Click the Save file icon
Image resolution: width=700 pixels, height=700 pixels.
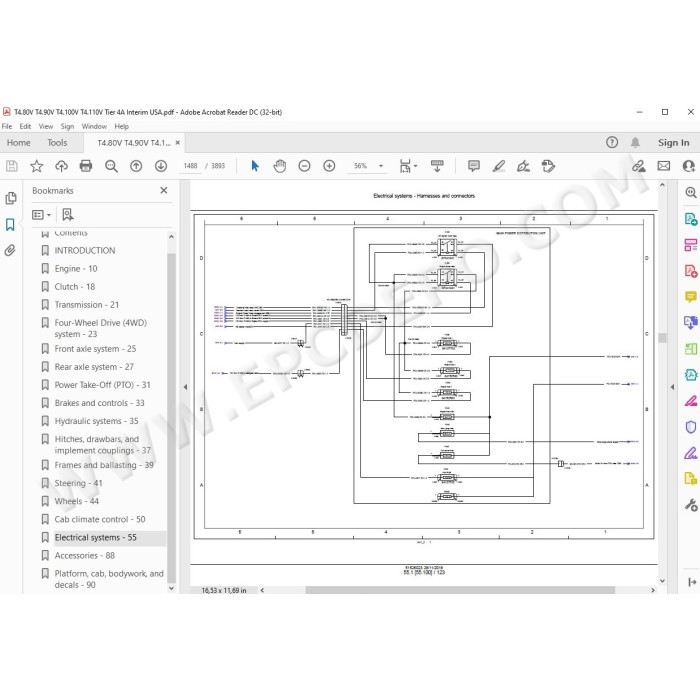pyautogui.click(x=12, y=166)
